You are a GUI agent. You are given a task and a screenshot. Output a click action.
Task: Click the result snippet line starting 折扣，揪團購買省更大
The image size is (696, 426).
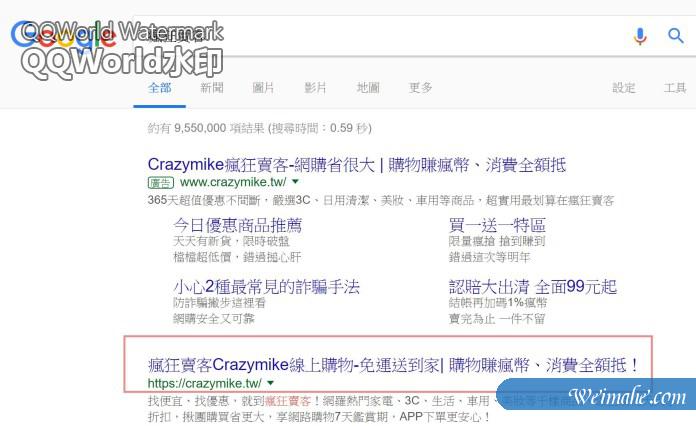pos(318,417)
